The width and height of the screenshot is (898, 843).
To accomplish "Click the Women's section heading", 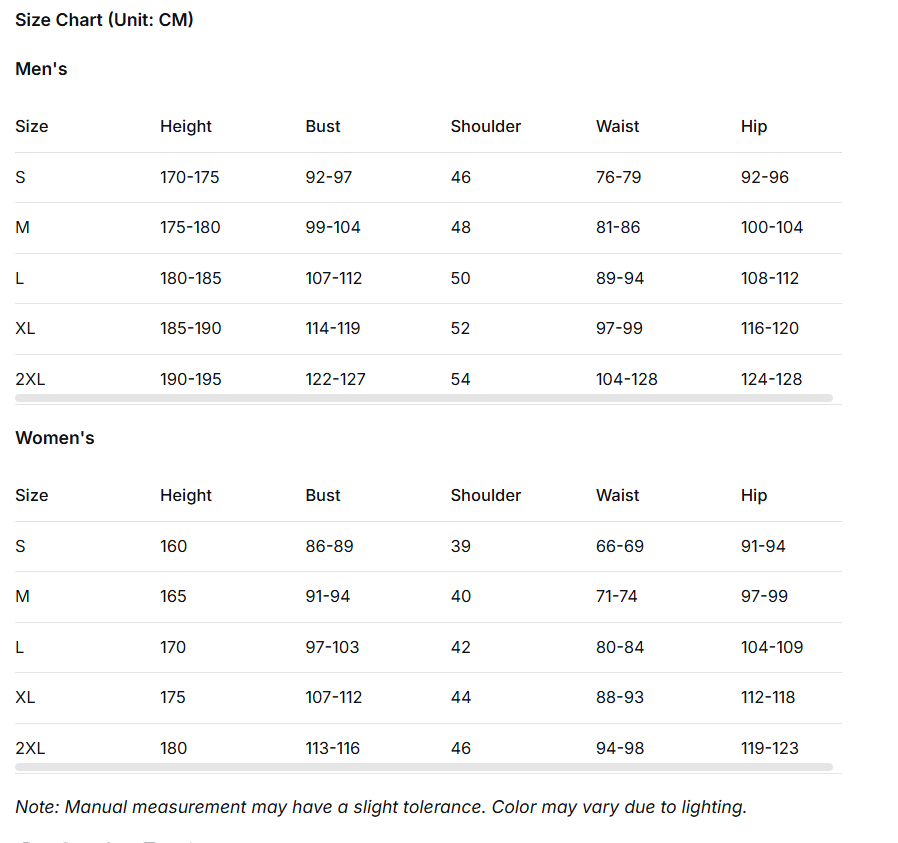I will (x=55, y=438).
